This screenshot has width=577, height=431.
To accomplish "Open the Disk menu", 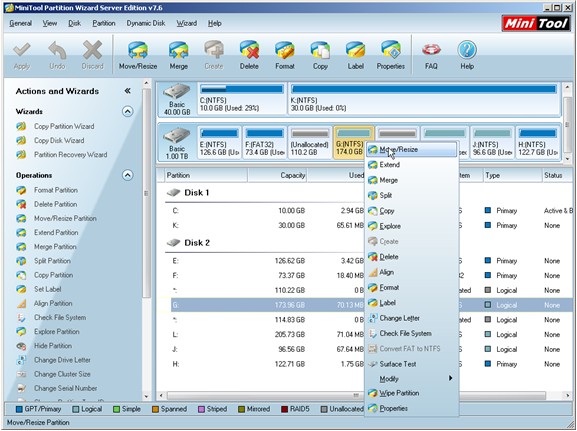I will pos(74,23).
